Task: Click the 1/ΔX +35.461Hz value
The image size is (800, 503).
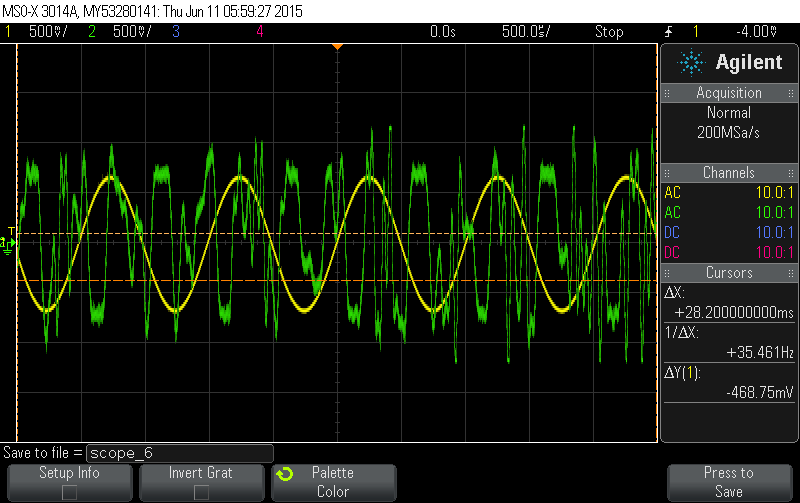Action: point(760,353)
